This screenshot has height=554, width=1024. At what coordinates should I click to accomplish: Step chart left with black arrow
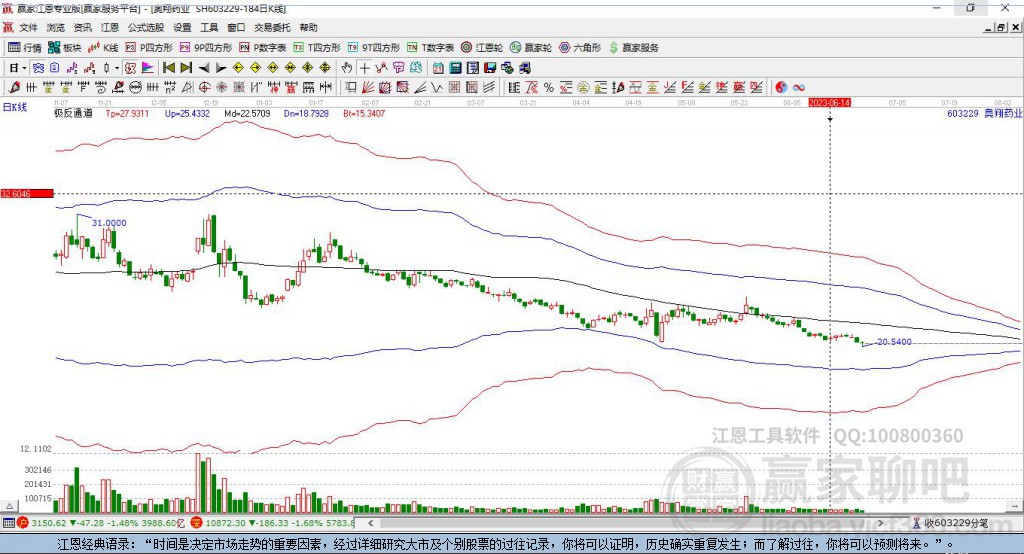[x=204, y=68]
